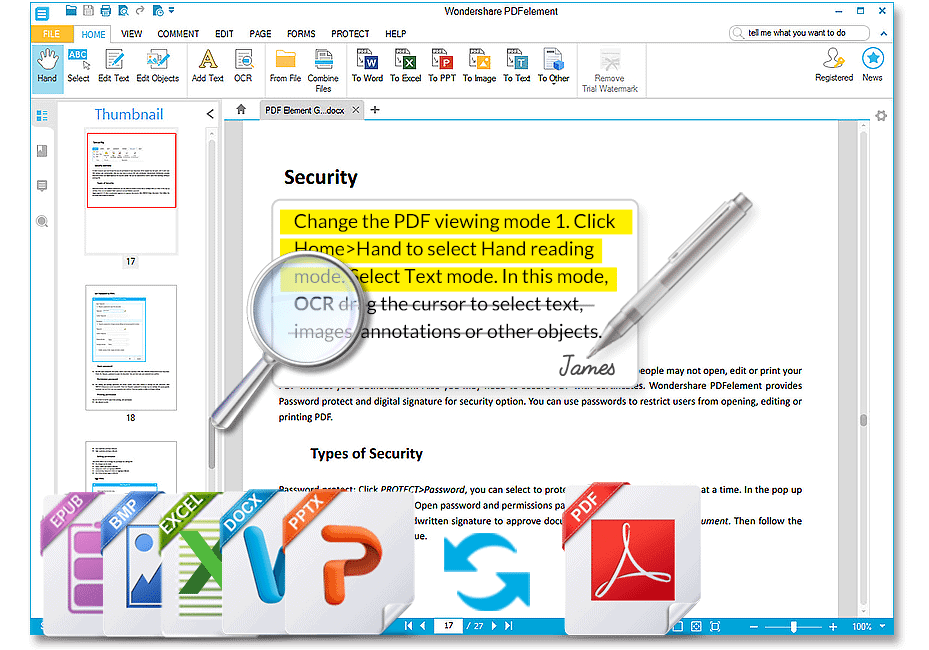Switch to the VIEW tab
Viewport: 929px width, 650px height.
coord(132,34)
